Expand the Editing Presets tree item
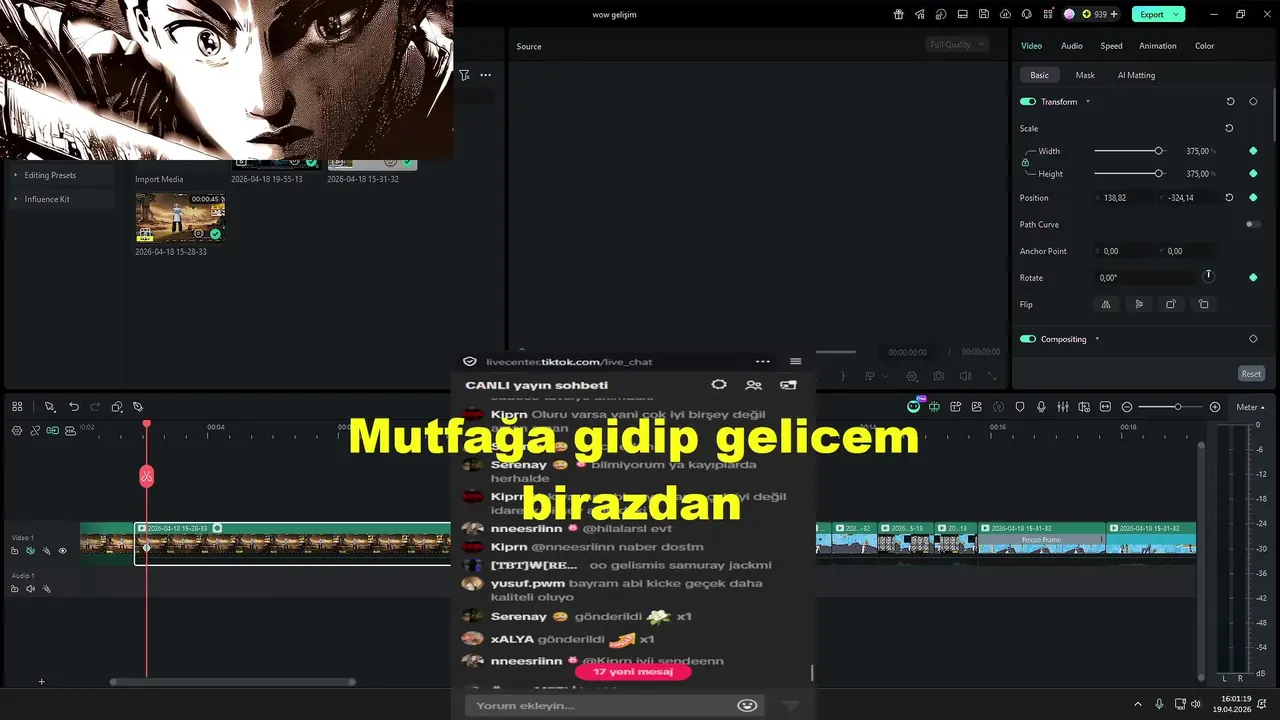 coord(15,175)
